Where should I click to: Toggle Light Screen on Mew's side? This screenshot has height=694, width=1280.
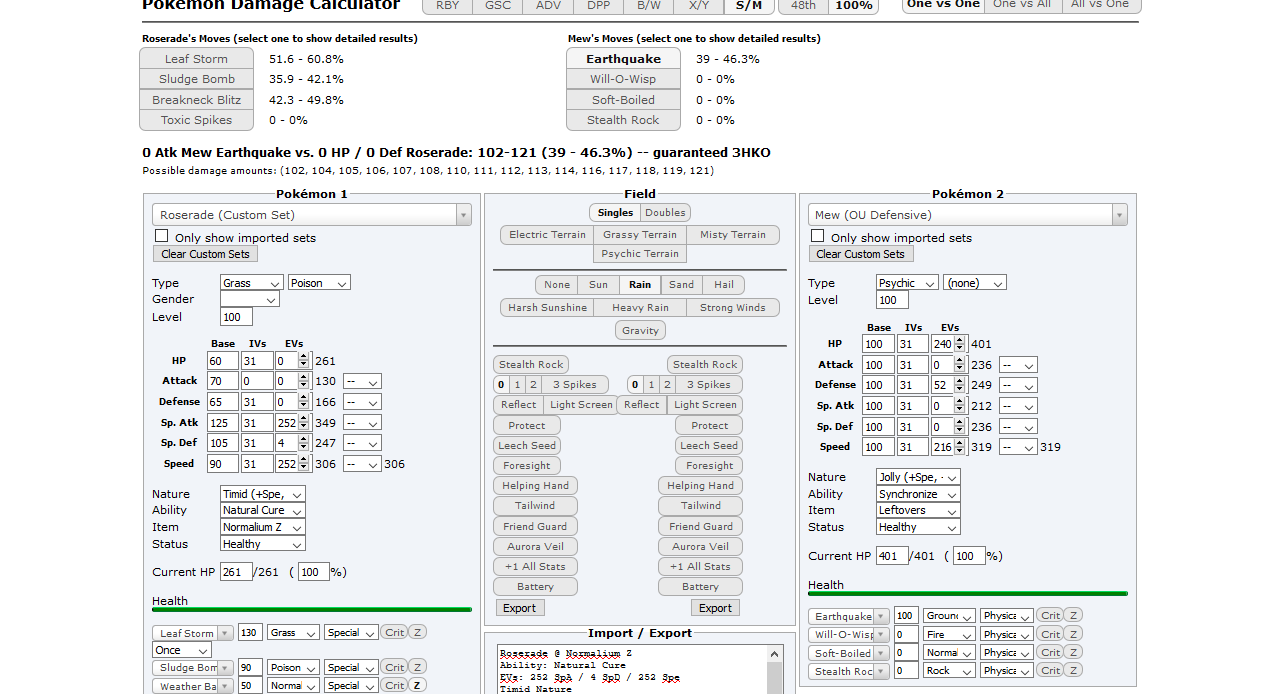pyautogui.click(x=705, y=405)
